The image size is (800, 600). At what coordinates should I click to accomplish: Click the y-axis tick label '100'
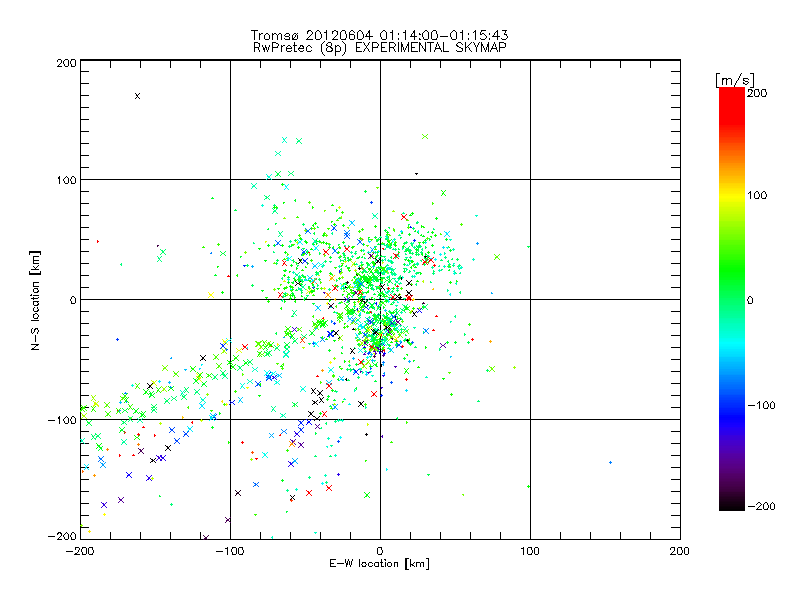[x=66, y=180]
